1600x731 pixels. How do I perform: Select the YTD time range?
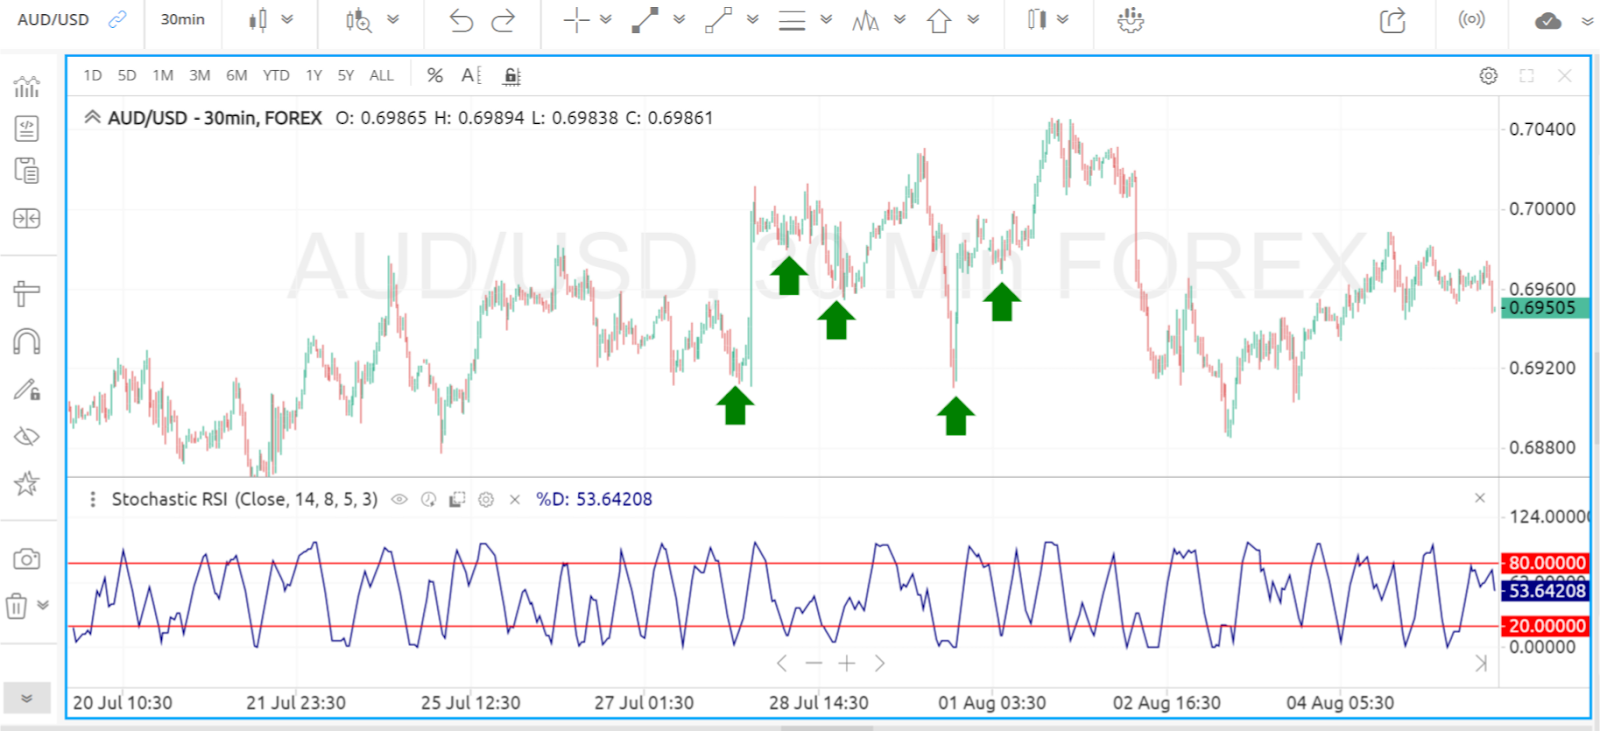(x=276, y=76)
